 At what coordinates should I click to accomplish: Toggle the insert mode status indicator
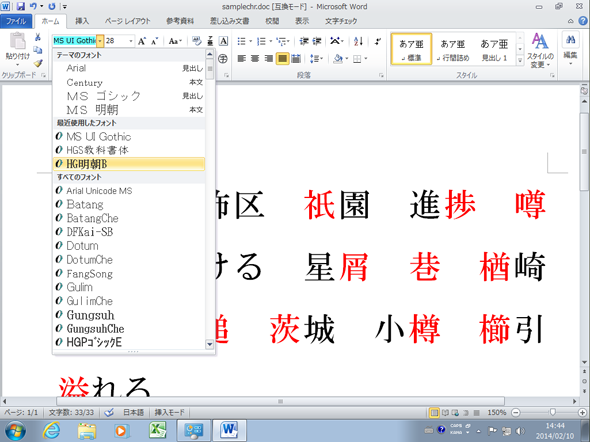[x=169, y=413]
